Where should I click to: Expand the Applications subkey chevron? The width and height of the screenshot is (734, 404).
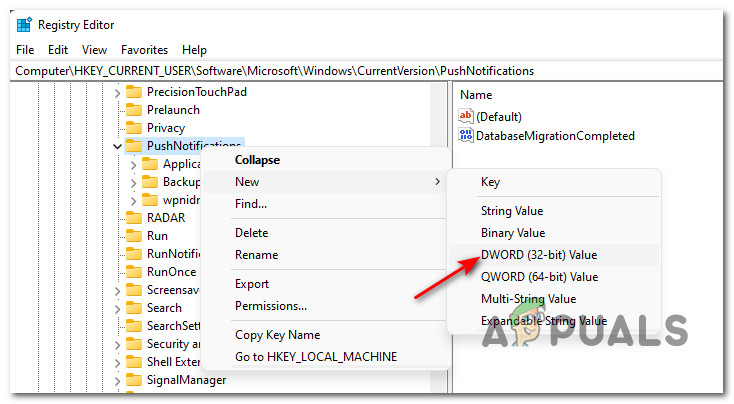click(133, 165)
